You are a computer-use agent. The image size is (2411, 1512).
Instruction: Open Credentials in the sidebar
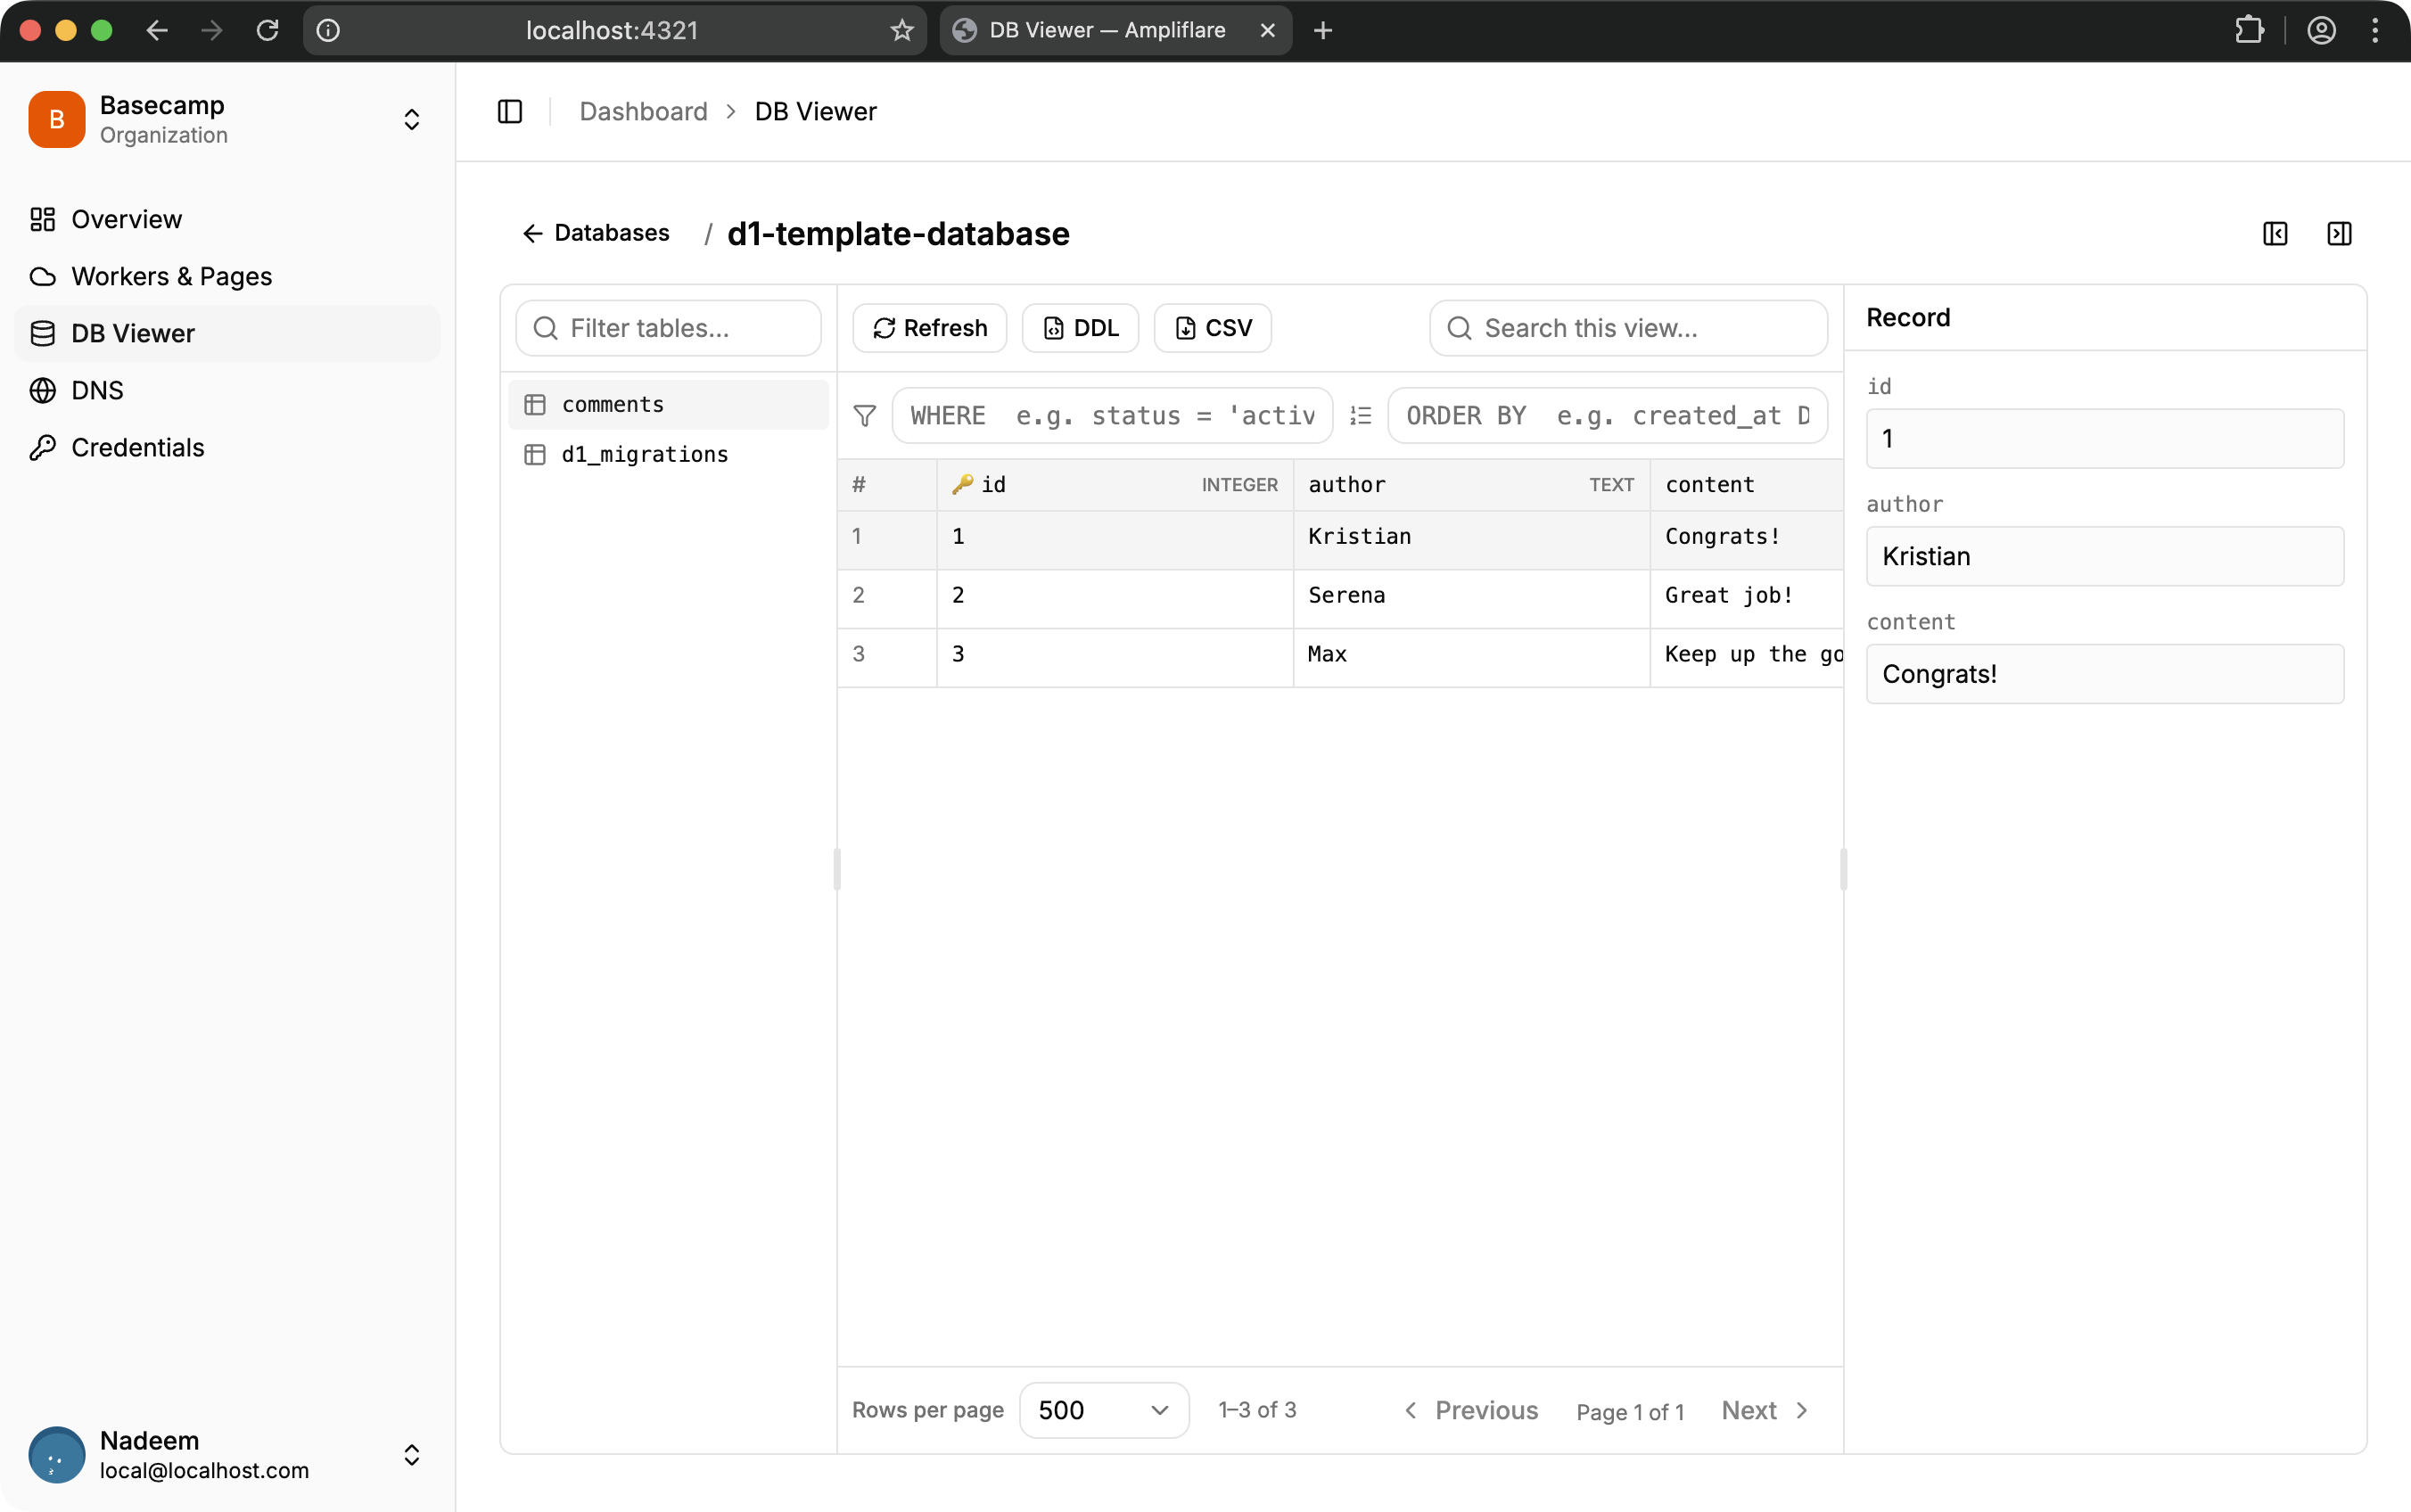[x=227, y=447]
